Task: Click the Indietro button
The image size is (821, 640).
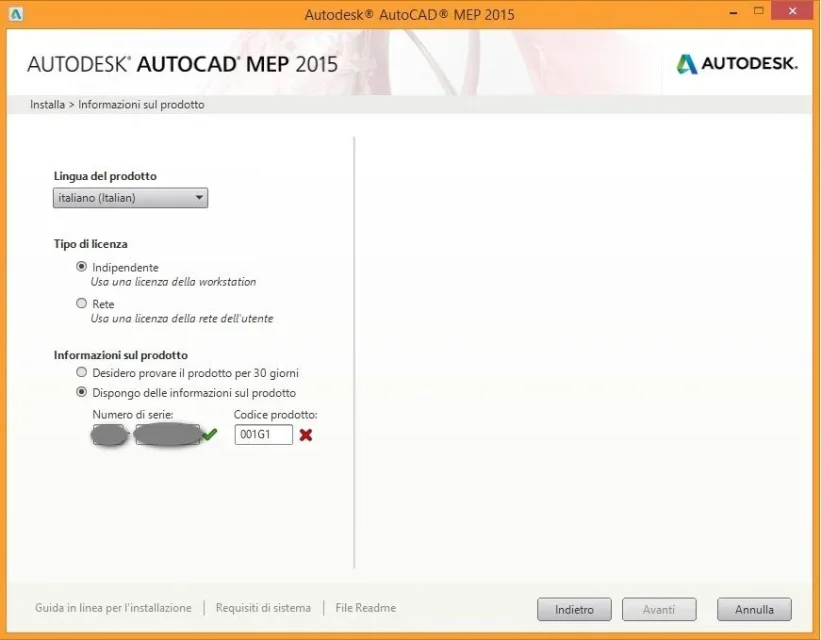Action: (x=574, y=610)
